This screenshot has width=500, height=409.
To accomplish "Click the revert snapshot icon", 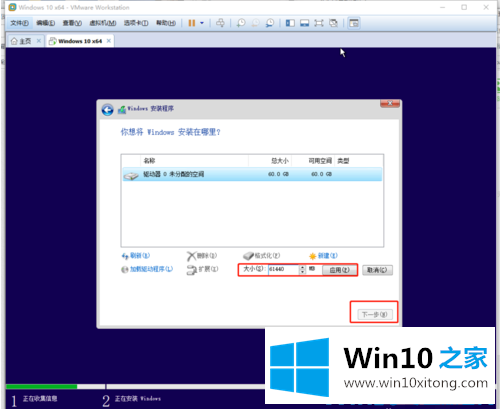I will (x=255, y=23).
